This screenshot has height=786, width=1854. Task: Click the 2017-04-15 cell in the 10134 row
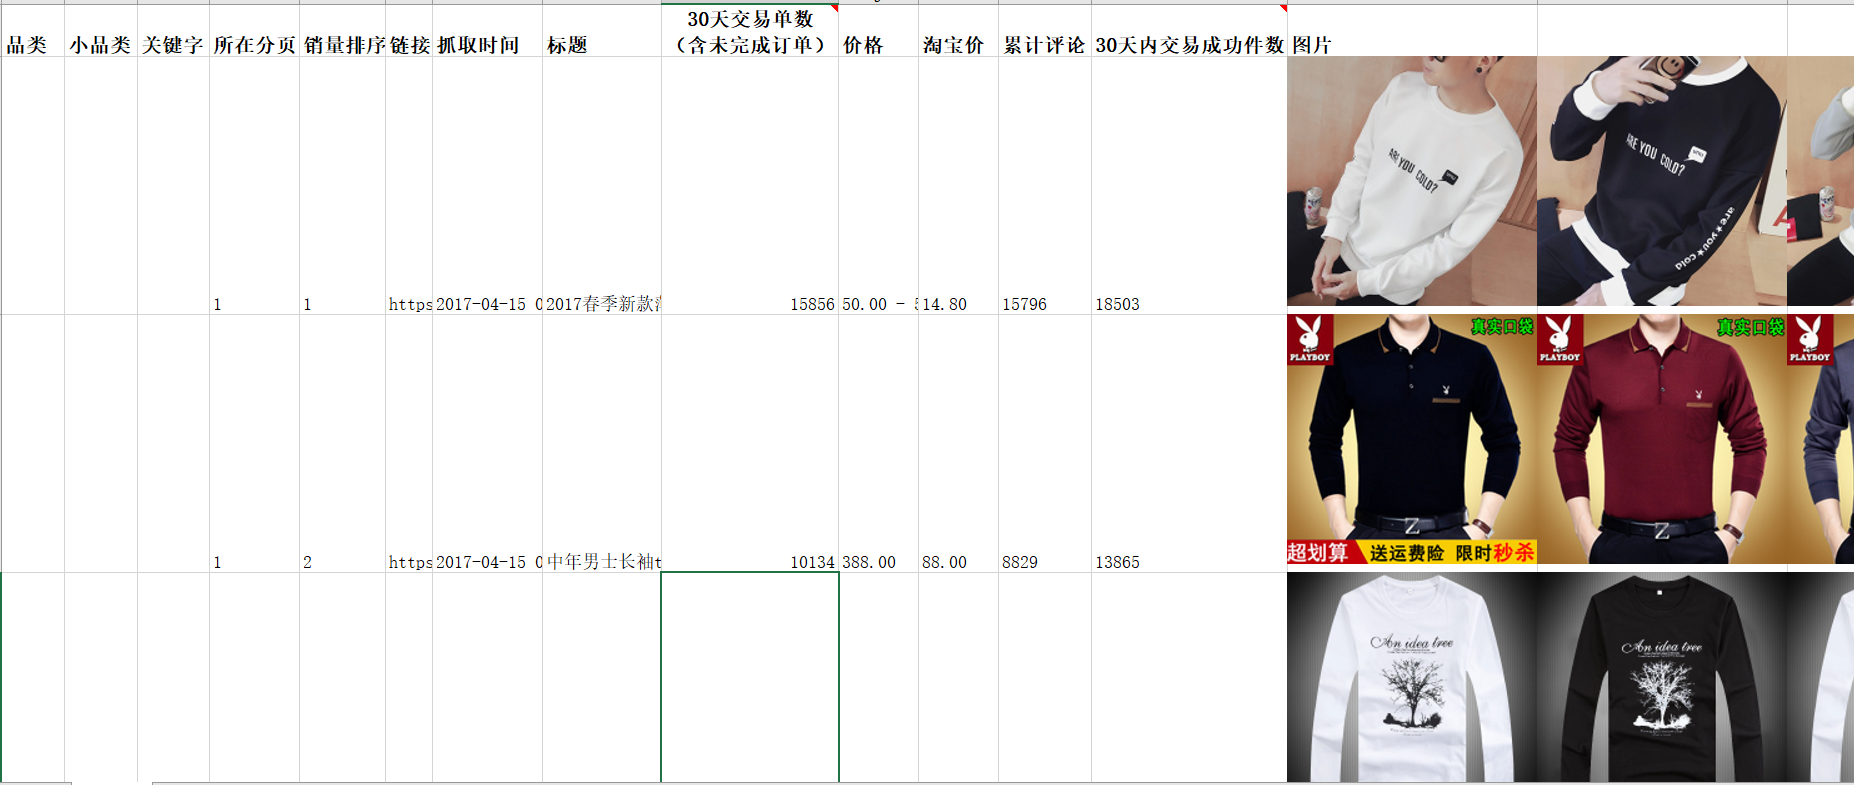(x=487, y=444)
